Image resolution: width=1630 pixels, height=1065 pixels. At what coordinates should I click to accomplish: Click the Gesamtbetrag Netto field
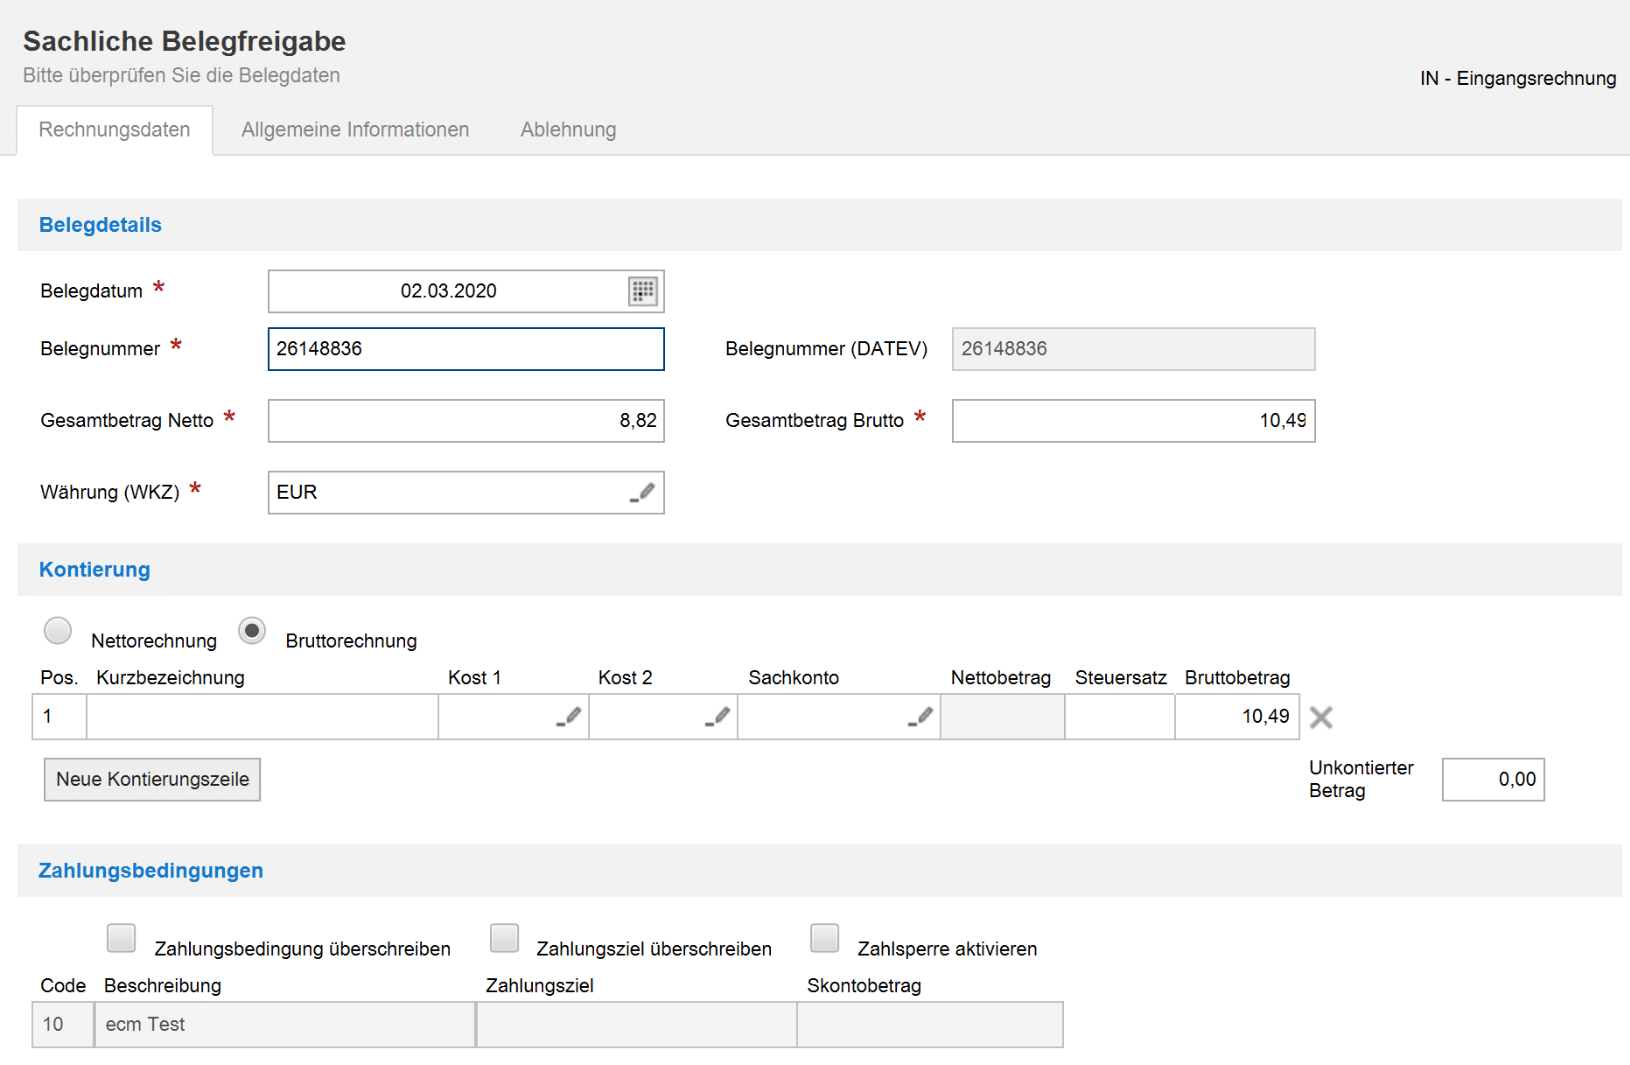tap(466, 421)
